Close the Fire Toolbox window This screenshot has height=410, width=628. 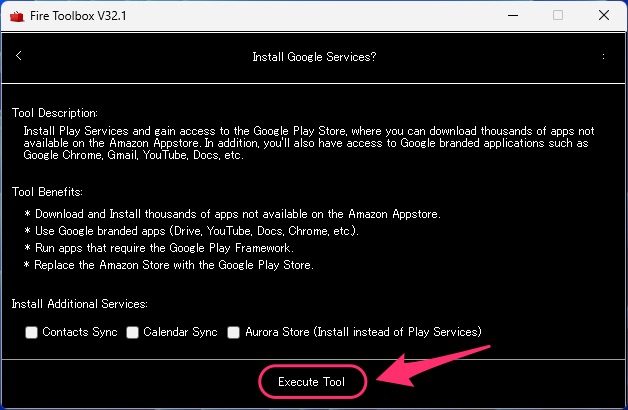pyautogui.click(x=604, y=15)
